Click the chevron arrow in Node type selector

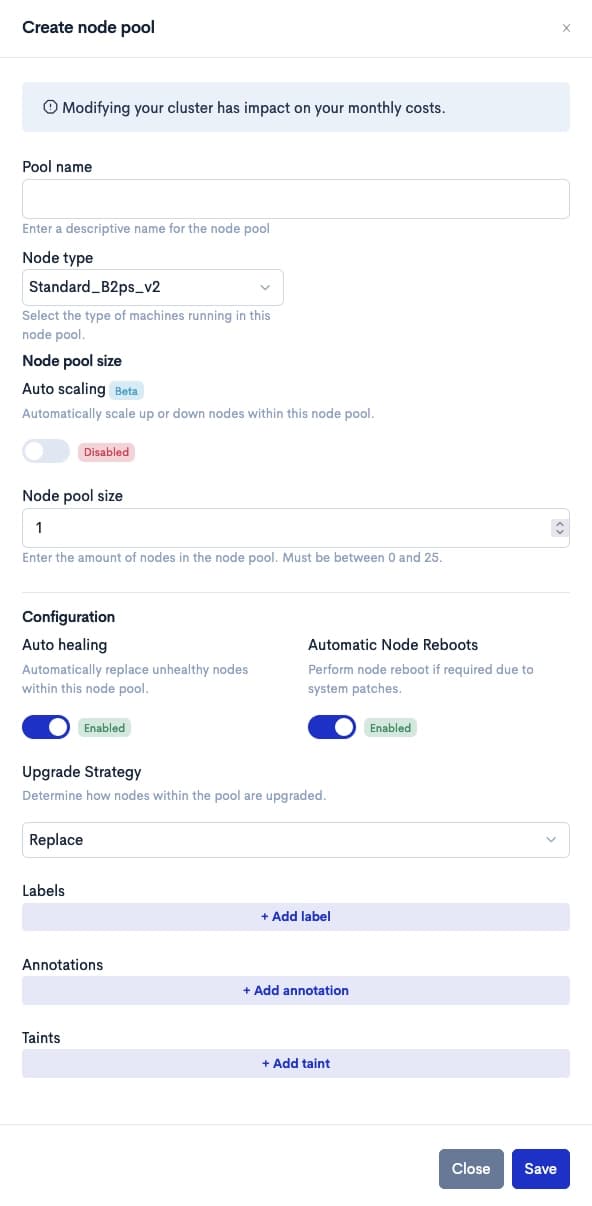coord(265,287)
